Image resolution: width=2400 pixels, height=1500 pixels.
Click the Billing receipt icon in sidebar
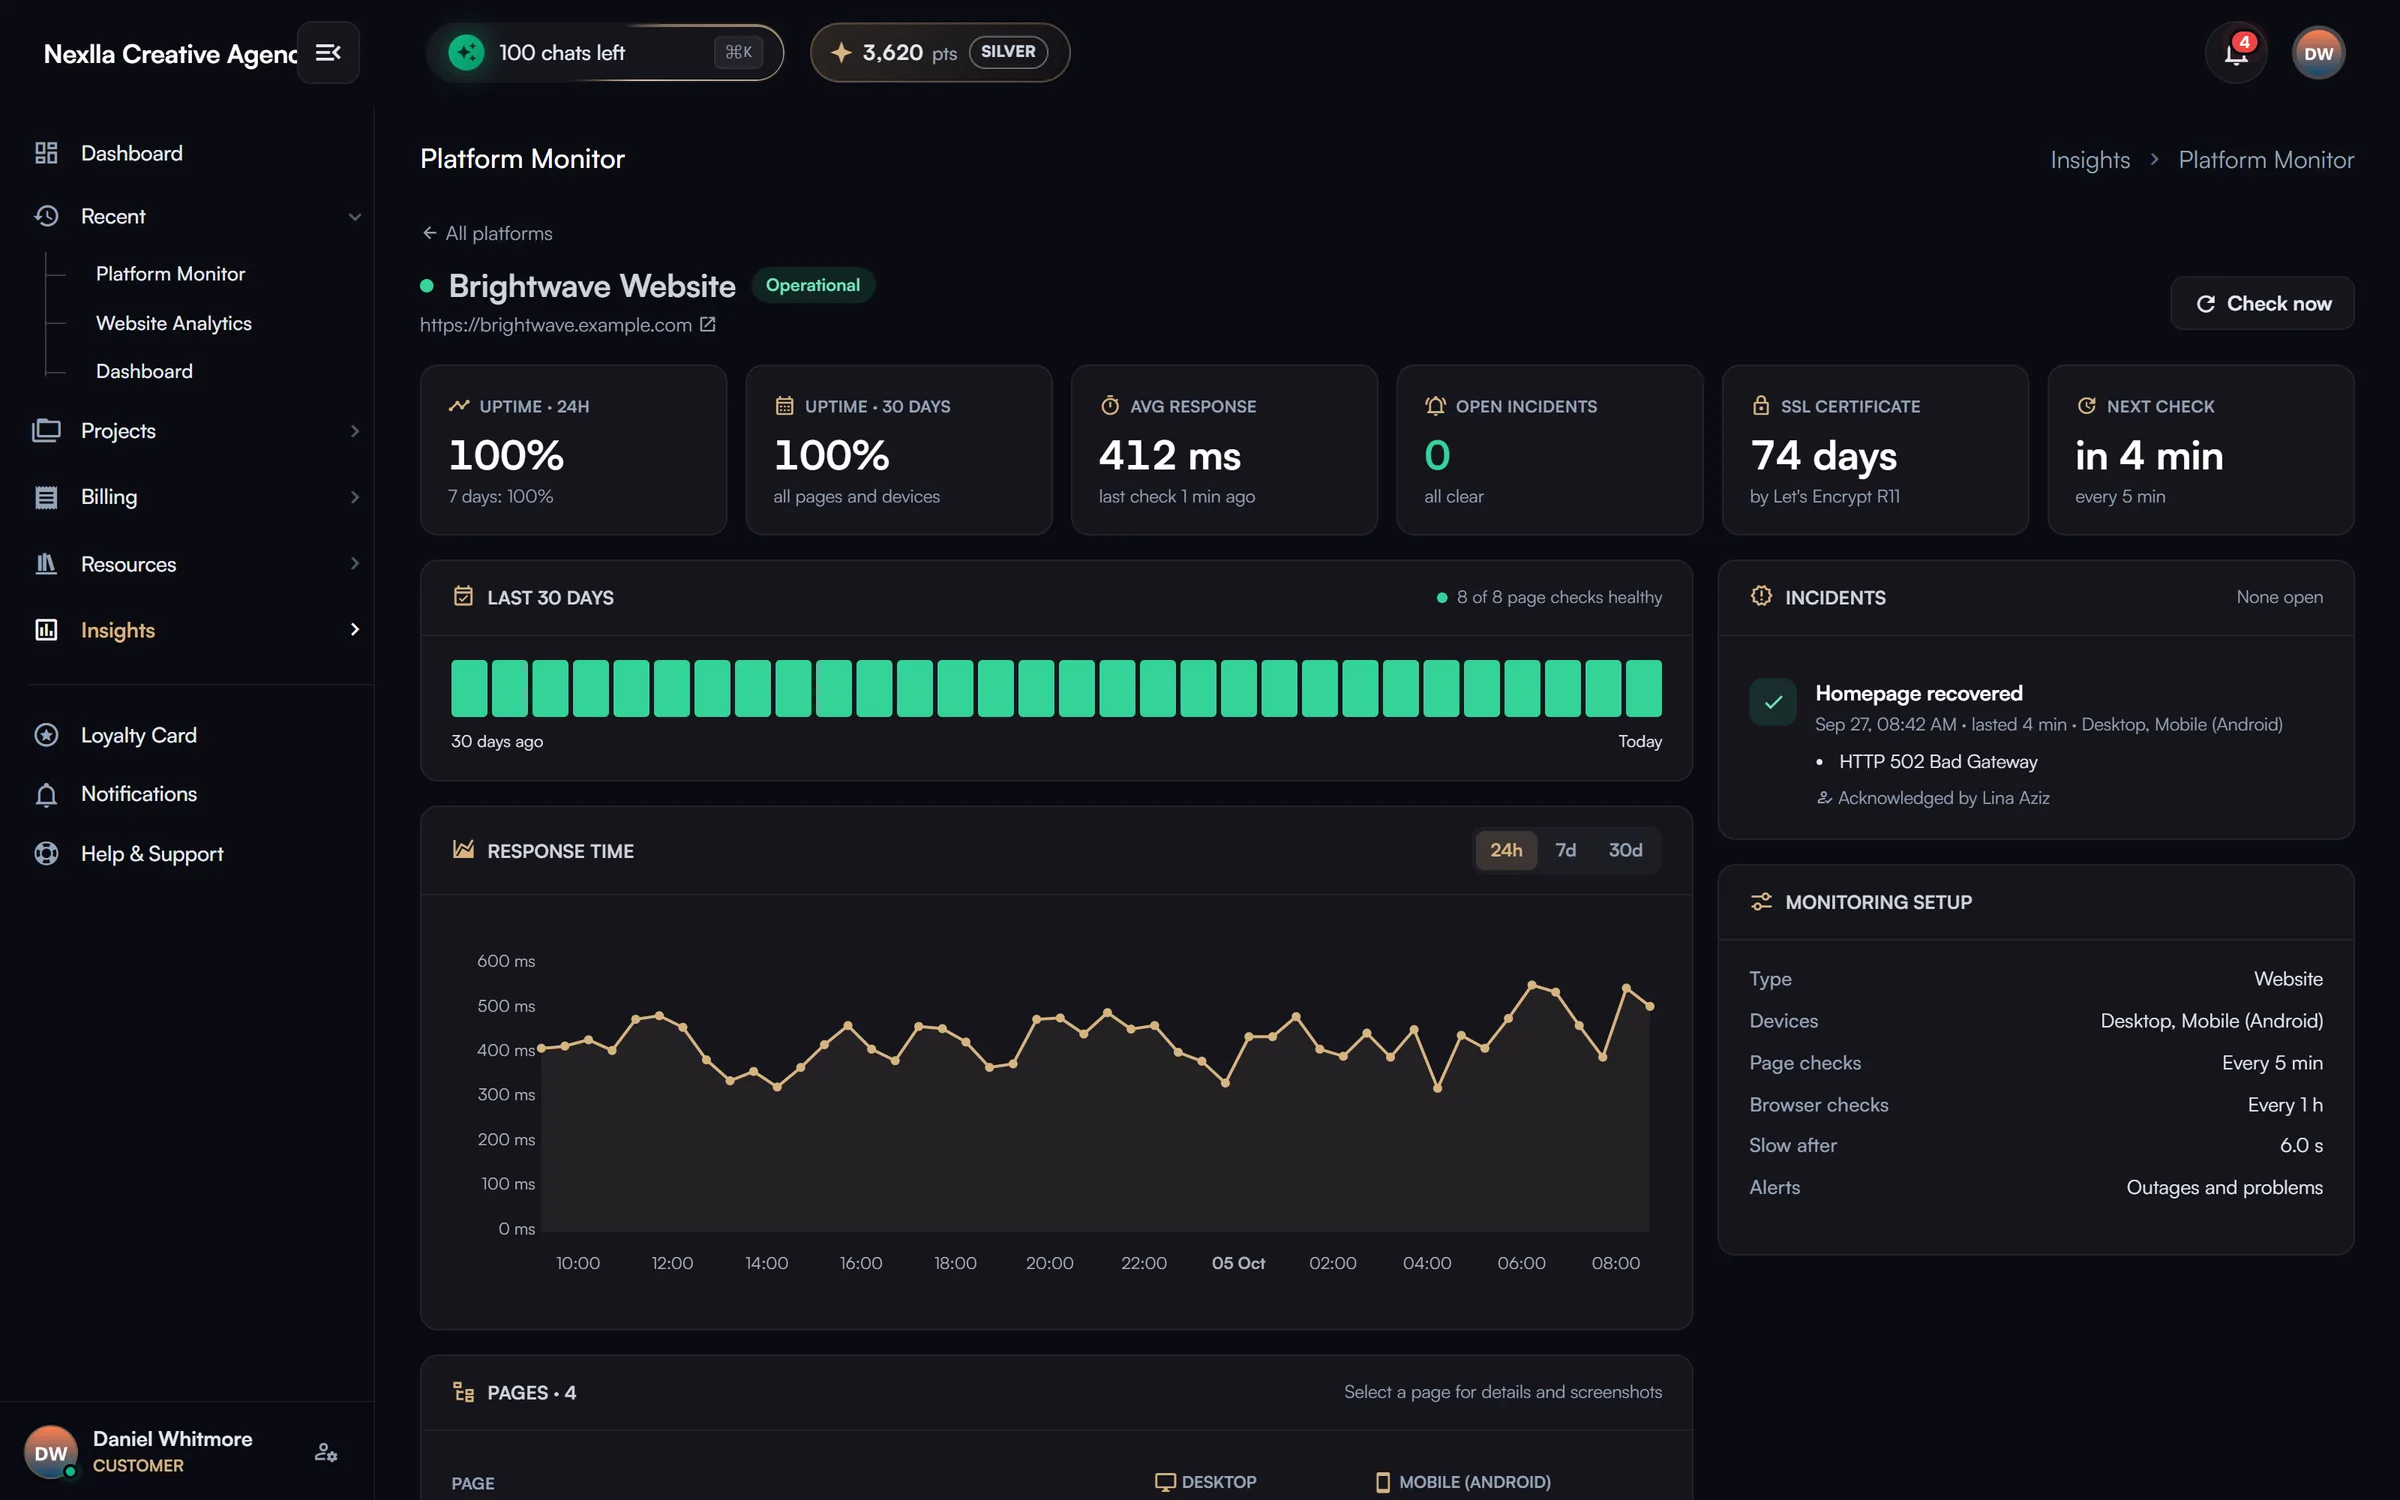46,497
